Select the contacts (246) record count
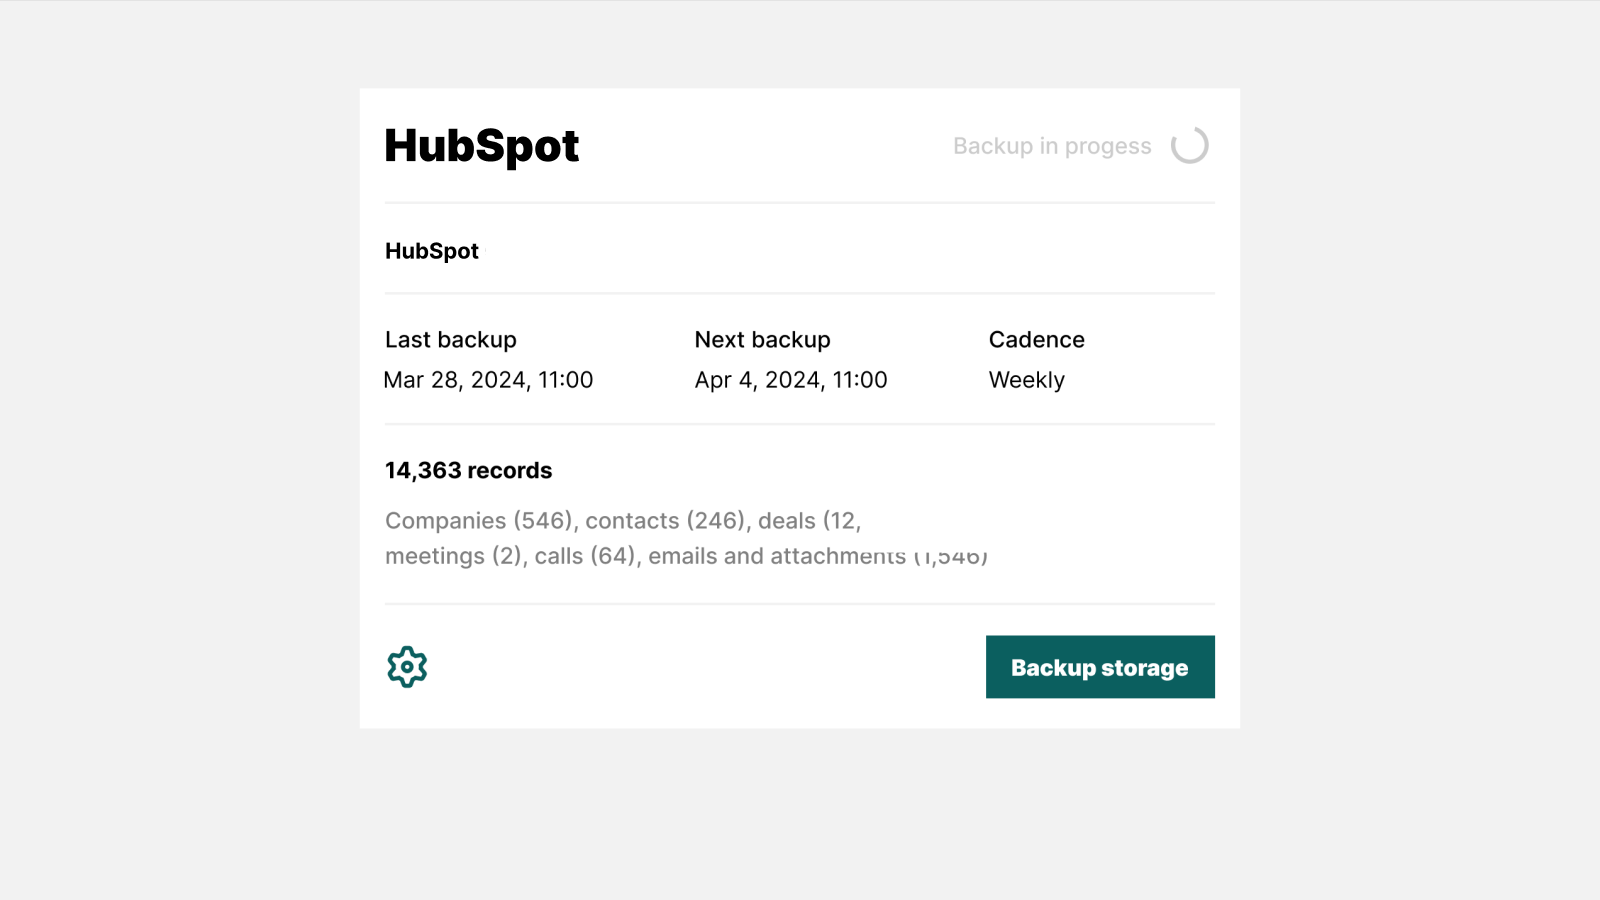The height and width of the screenshot is (900, 1600). tap(667, 521)
